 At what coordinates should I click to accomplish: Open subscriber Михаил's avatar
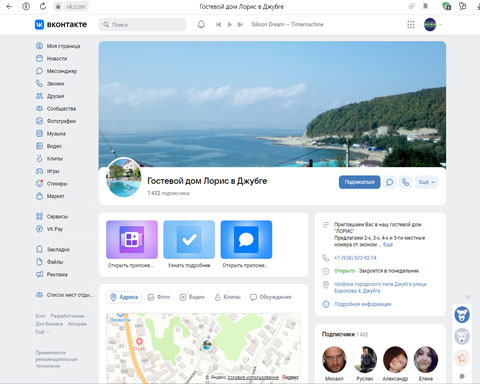click(334, 359)
